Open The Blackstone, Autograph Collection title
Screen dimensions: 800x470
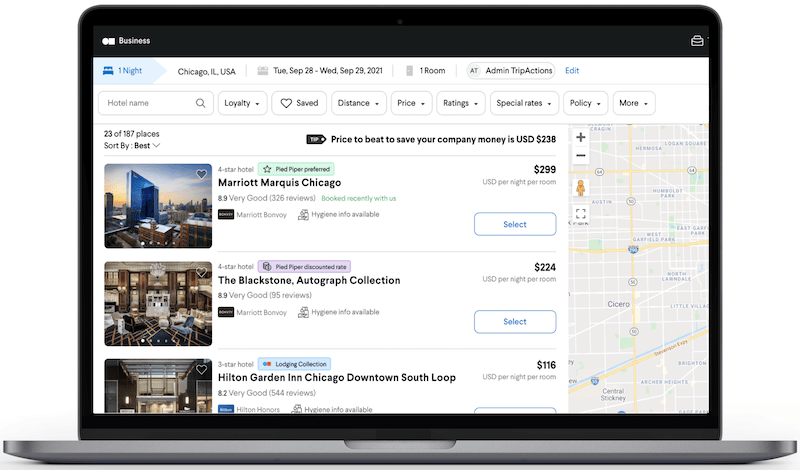pos(309,280)
